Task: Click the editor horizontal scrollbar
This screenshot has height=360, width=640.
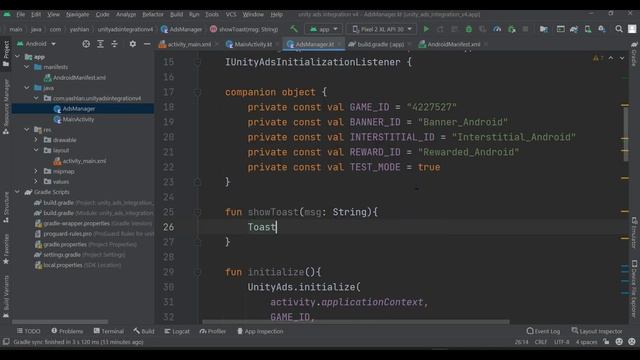Action: click(356, 322)
